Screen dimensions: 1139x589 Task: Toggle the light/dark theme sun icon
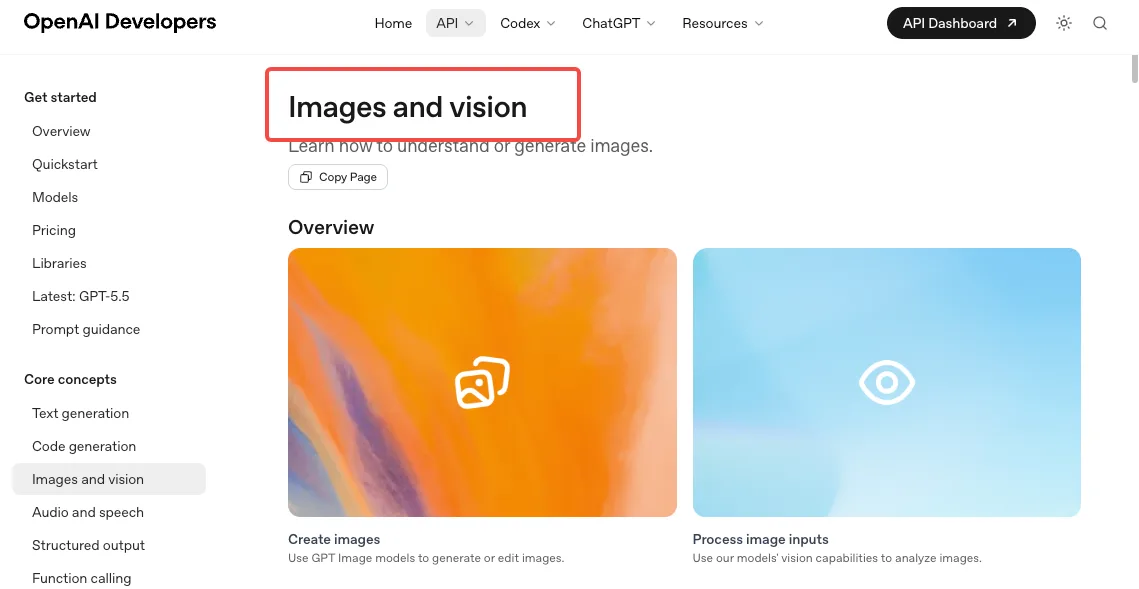pyautogui.click(x=1063, y=23)
